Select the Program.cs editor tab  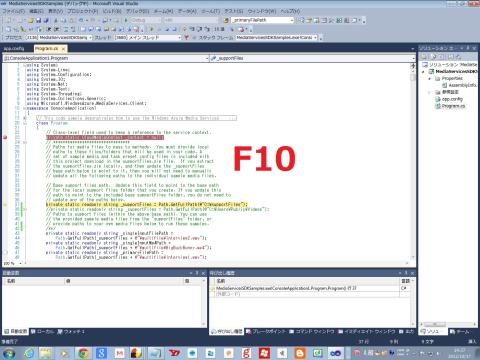[x=47, y=49]
